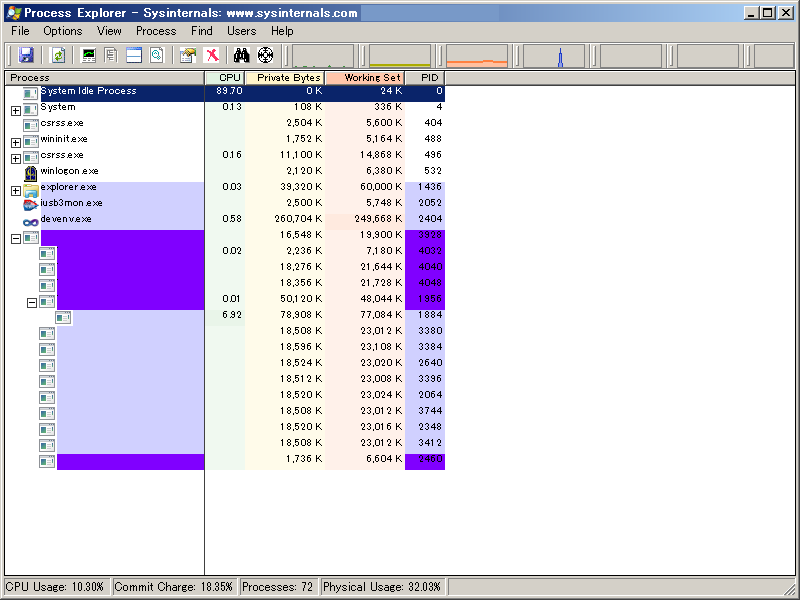Click the Physical Usage status bar entry
The image size is (800, 600).
pos(383,587)
